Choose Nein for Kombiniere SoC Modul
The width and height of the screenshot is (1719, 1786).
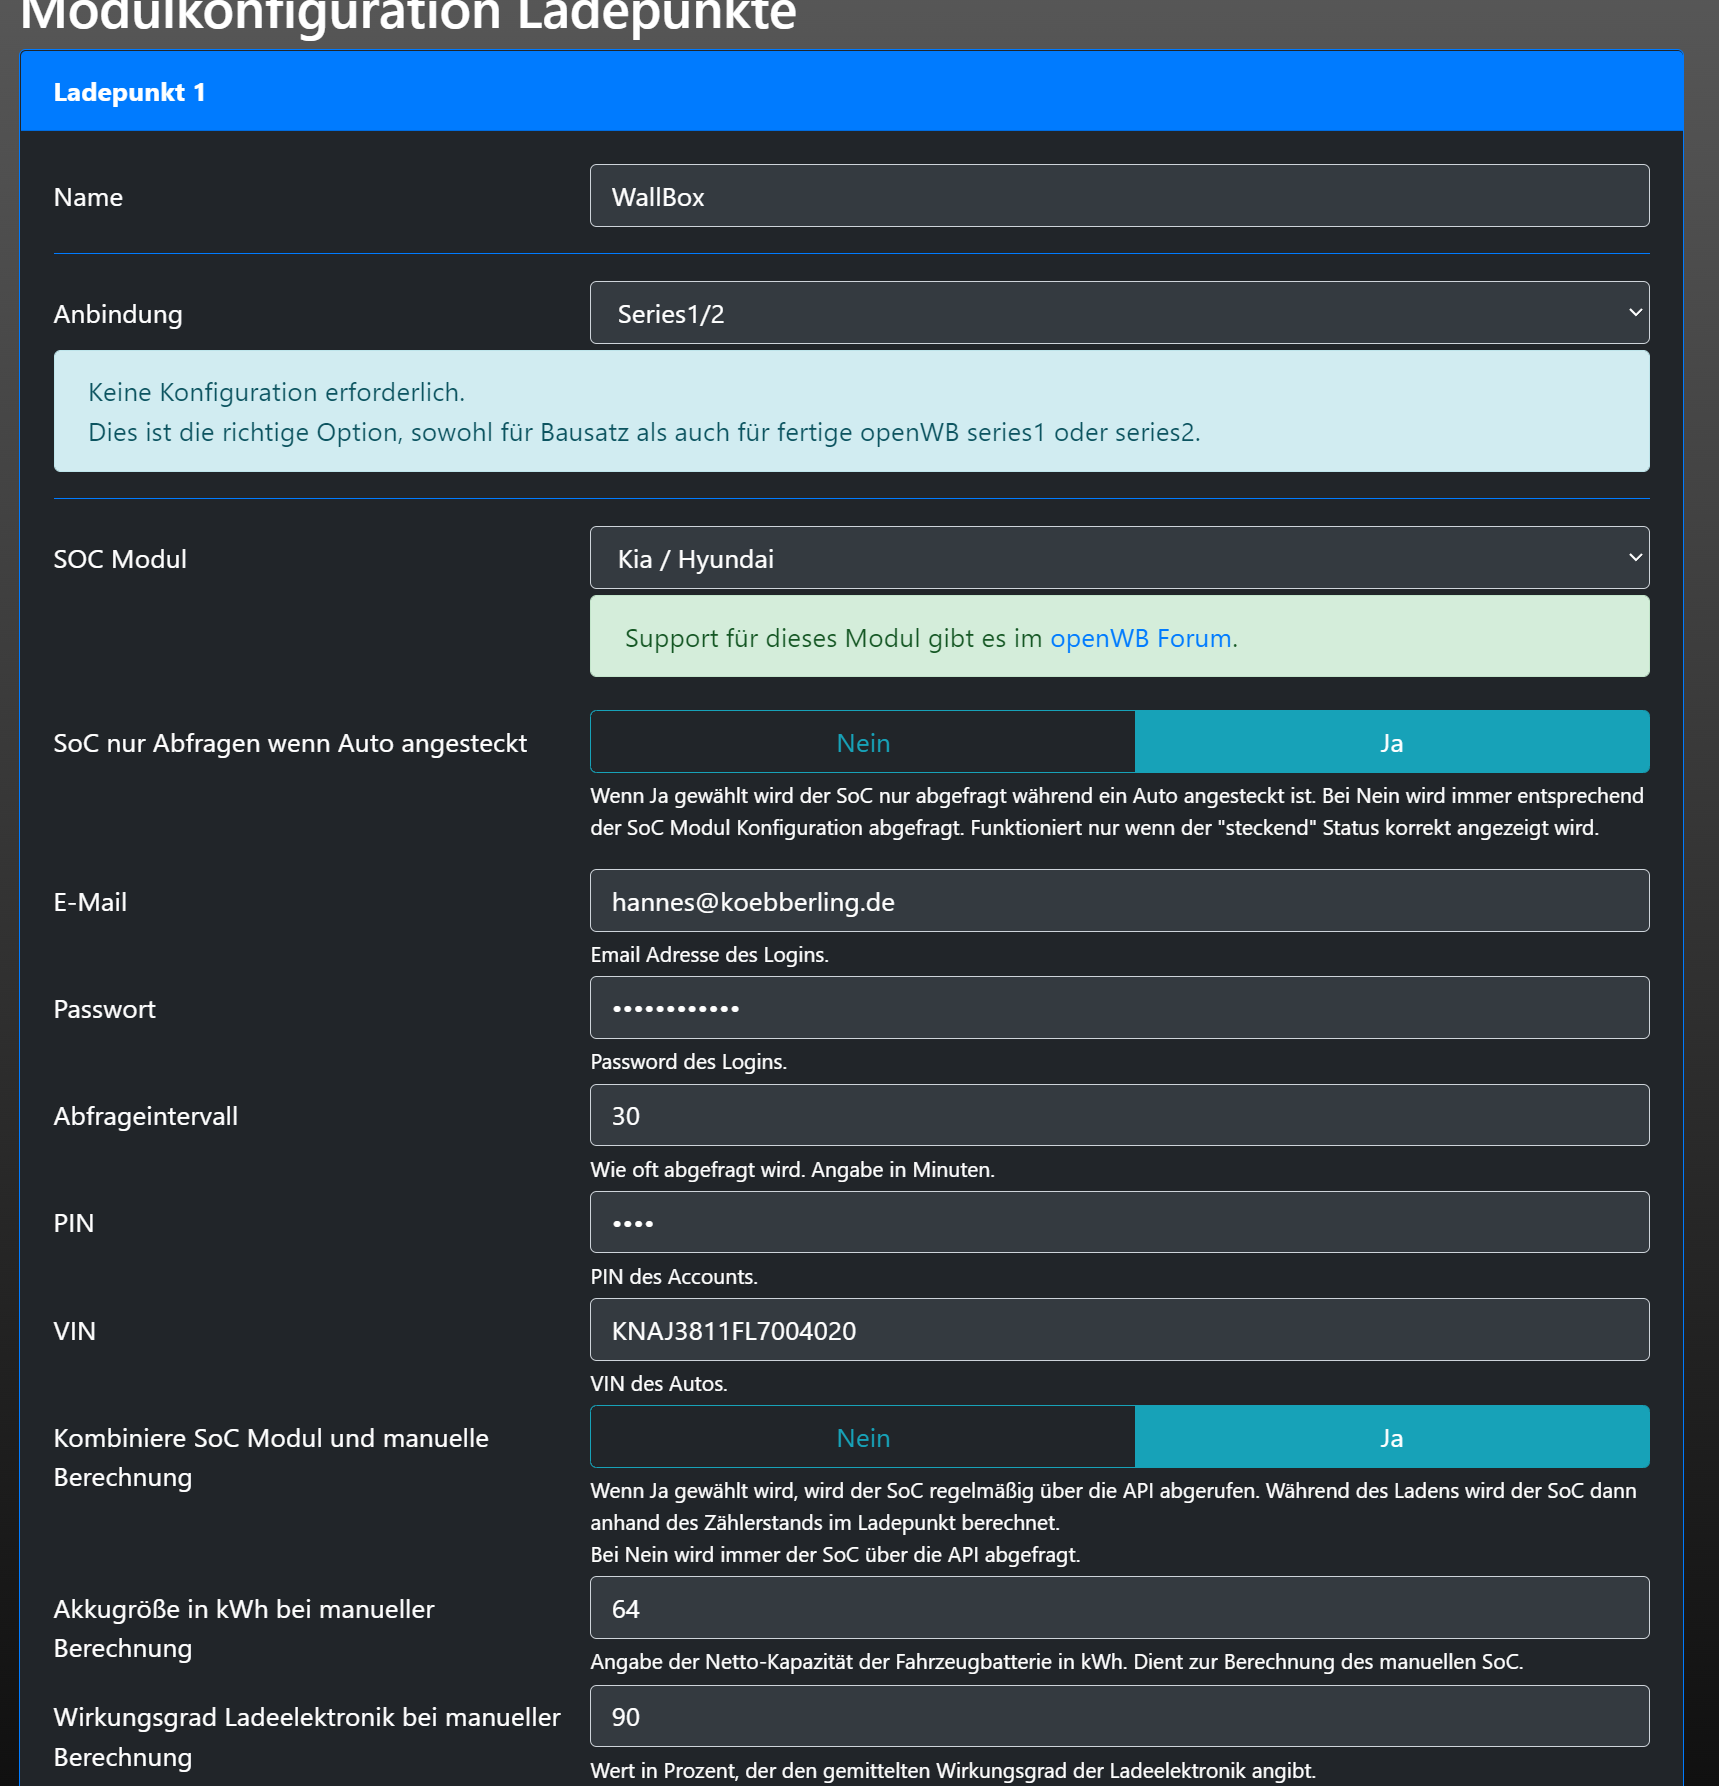tap(863, 1437)
